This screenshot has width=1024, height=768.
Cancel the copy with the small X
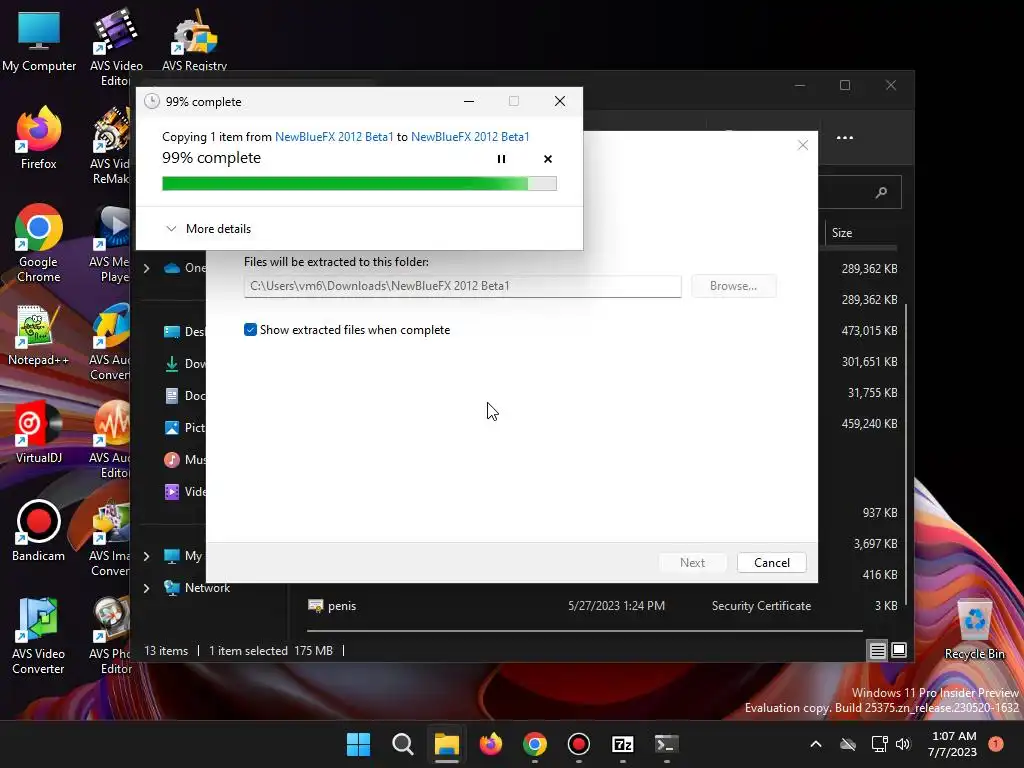click(x=548, y=159)
